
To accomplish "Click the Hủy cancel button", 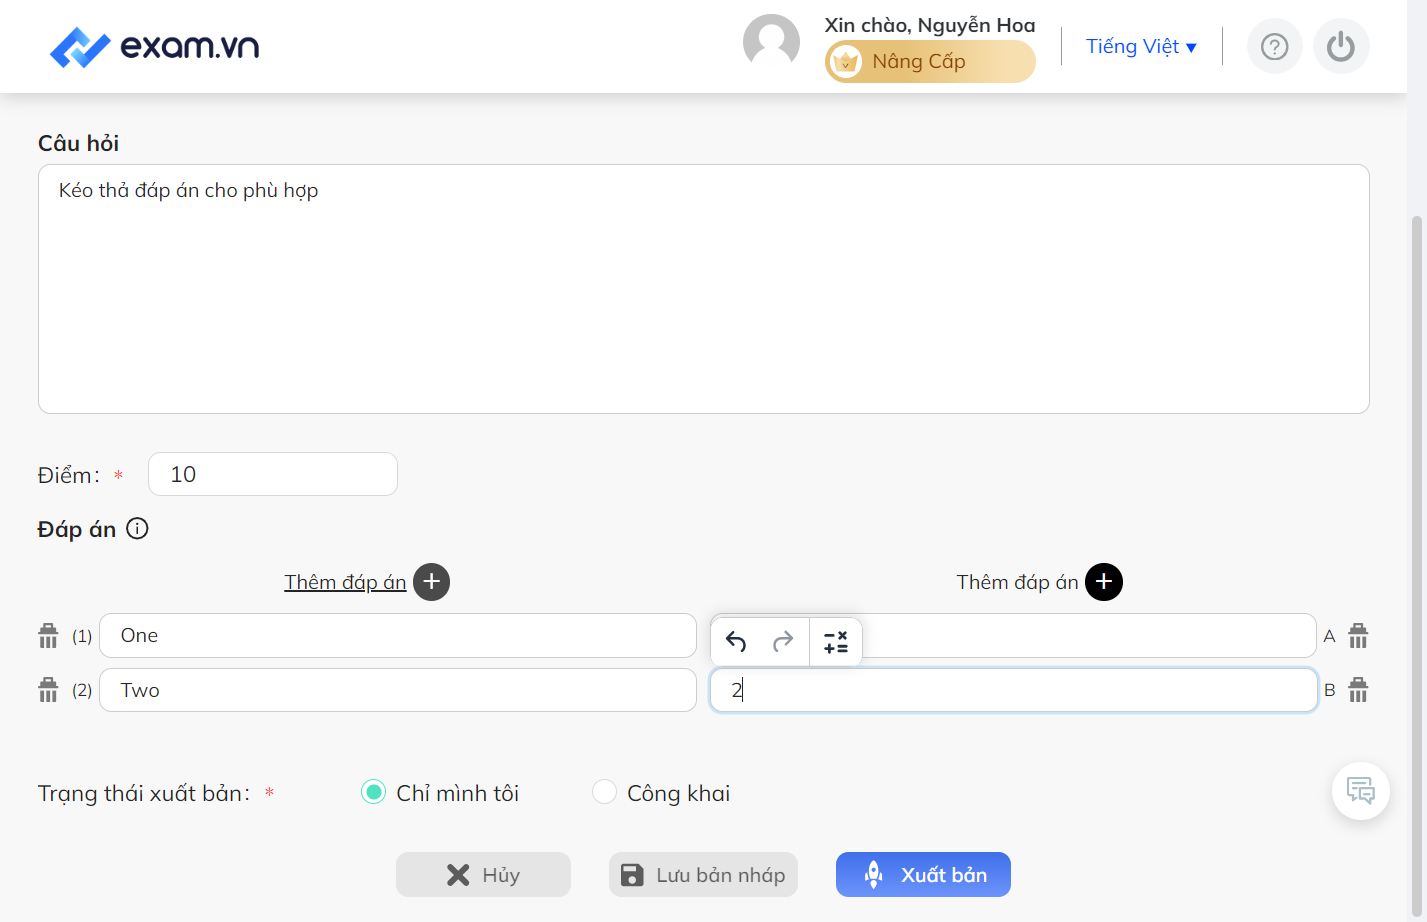I will pos(483,875).
